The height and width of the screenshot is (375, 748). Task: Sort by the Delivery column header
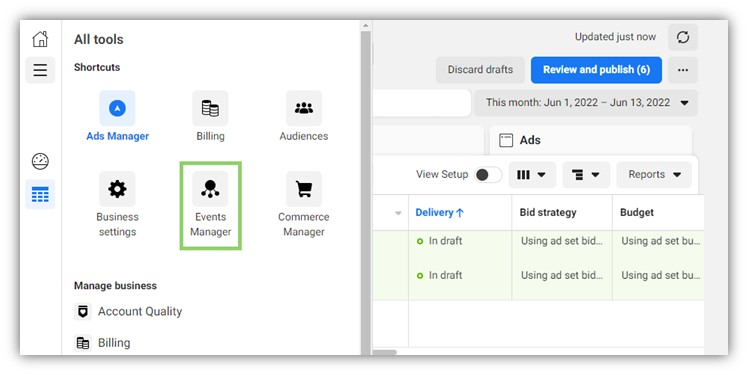[439, 213]
